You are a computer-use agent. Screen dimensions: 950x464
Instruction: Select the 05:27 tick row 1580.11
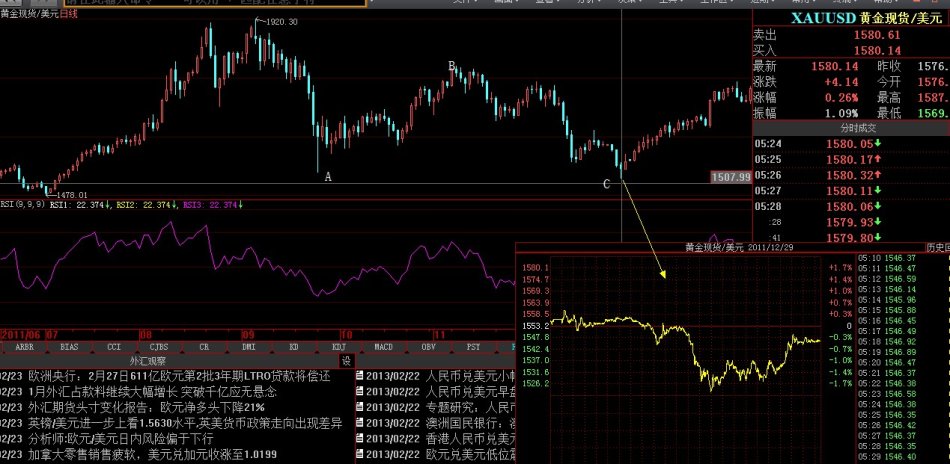851,191
